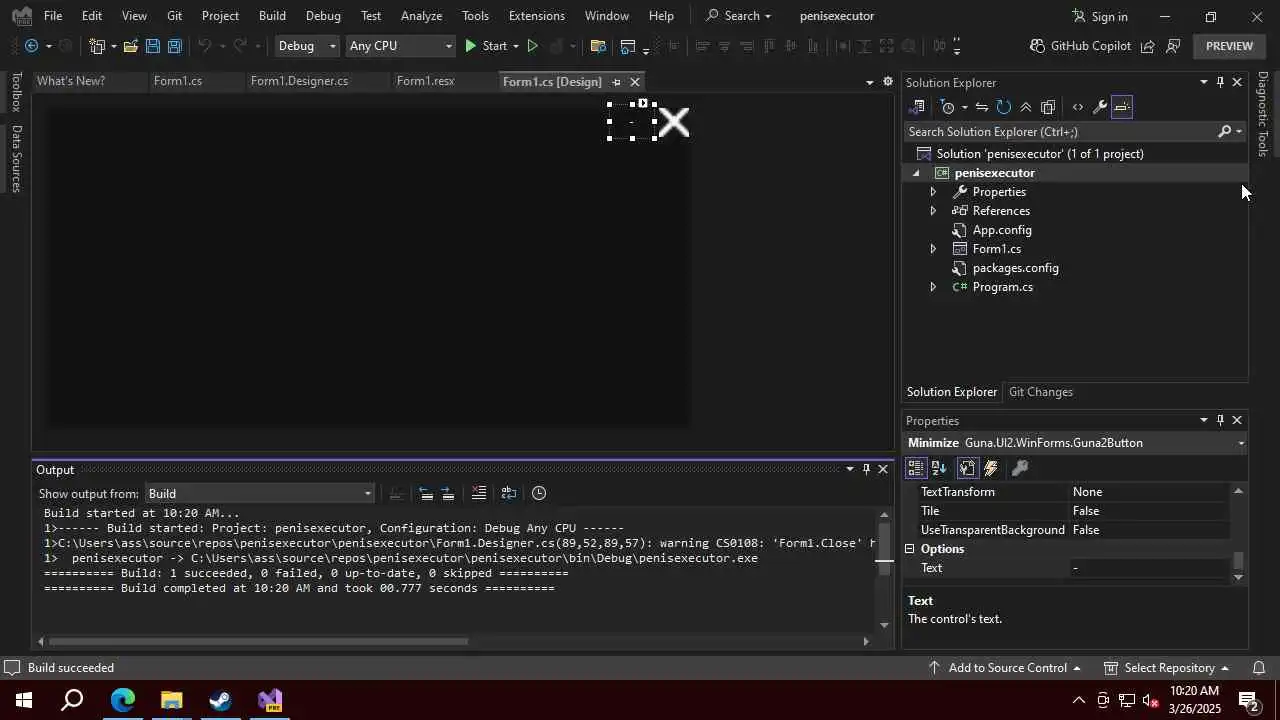Collapse Options category in Properties

point(910,549)
